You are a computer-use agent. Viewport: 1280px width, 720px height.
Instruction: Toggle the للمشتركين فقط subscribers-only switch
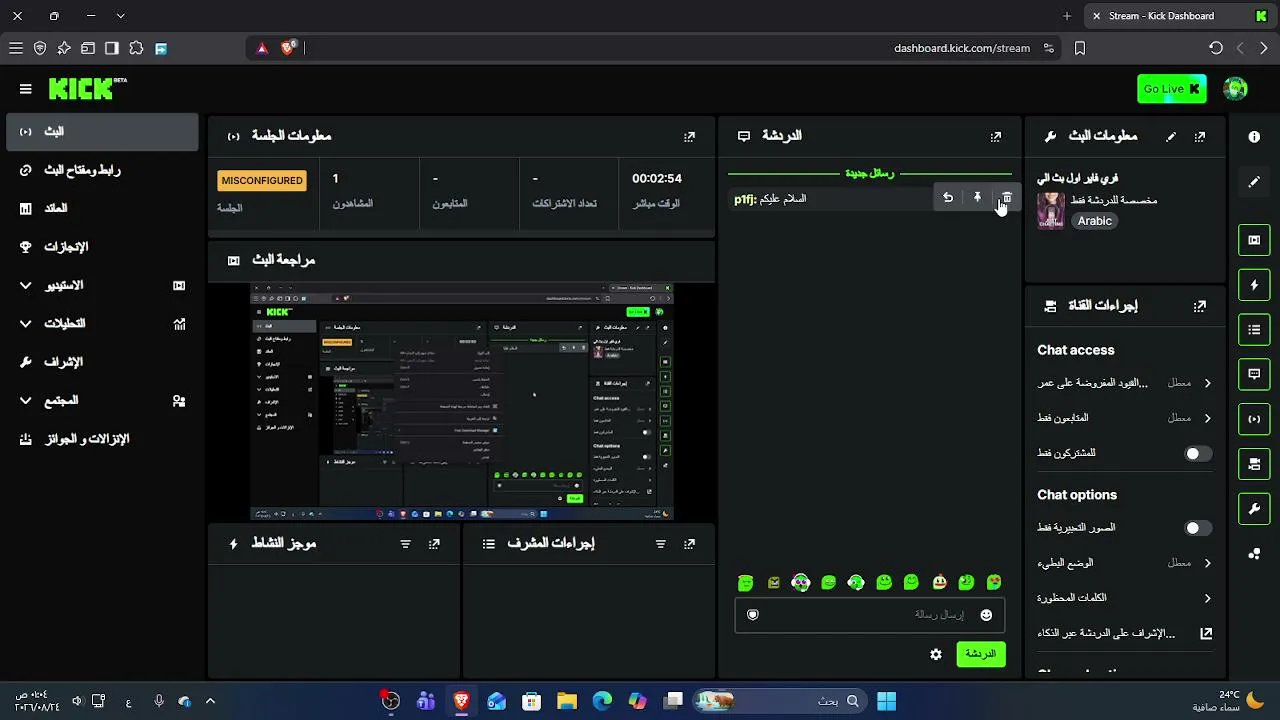tap(1198, 454)
